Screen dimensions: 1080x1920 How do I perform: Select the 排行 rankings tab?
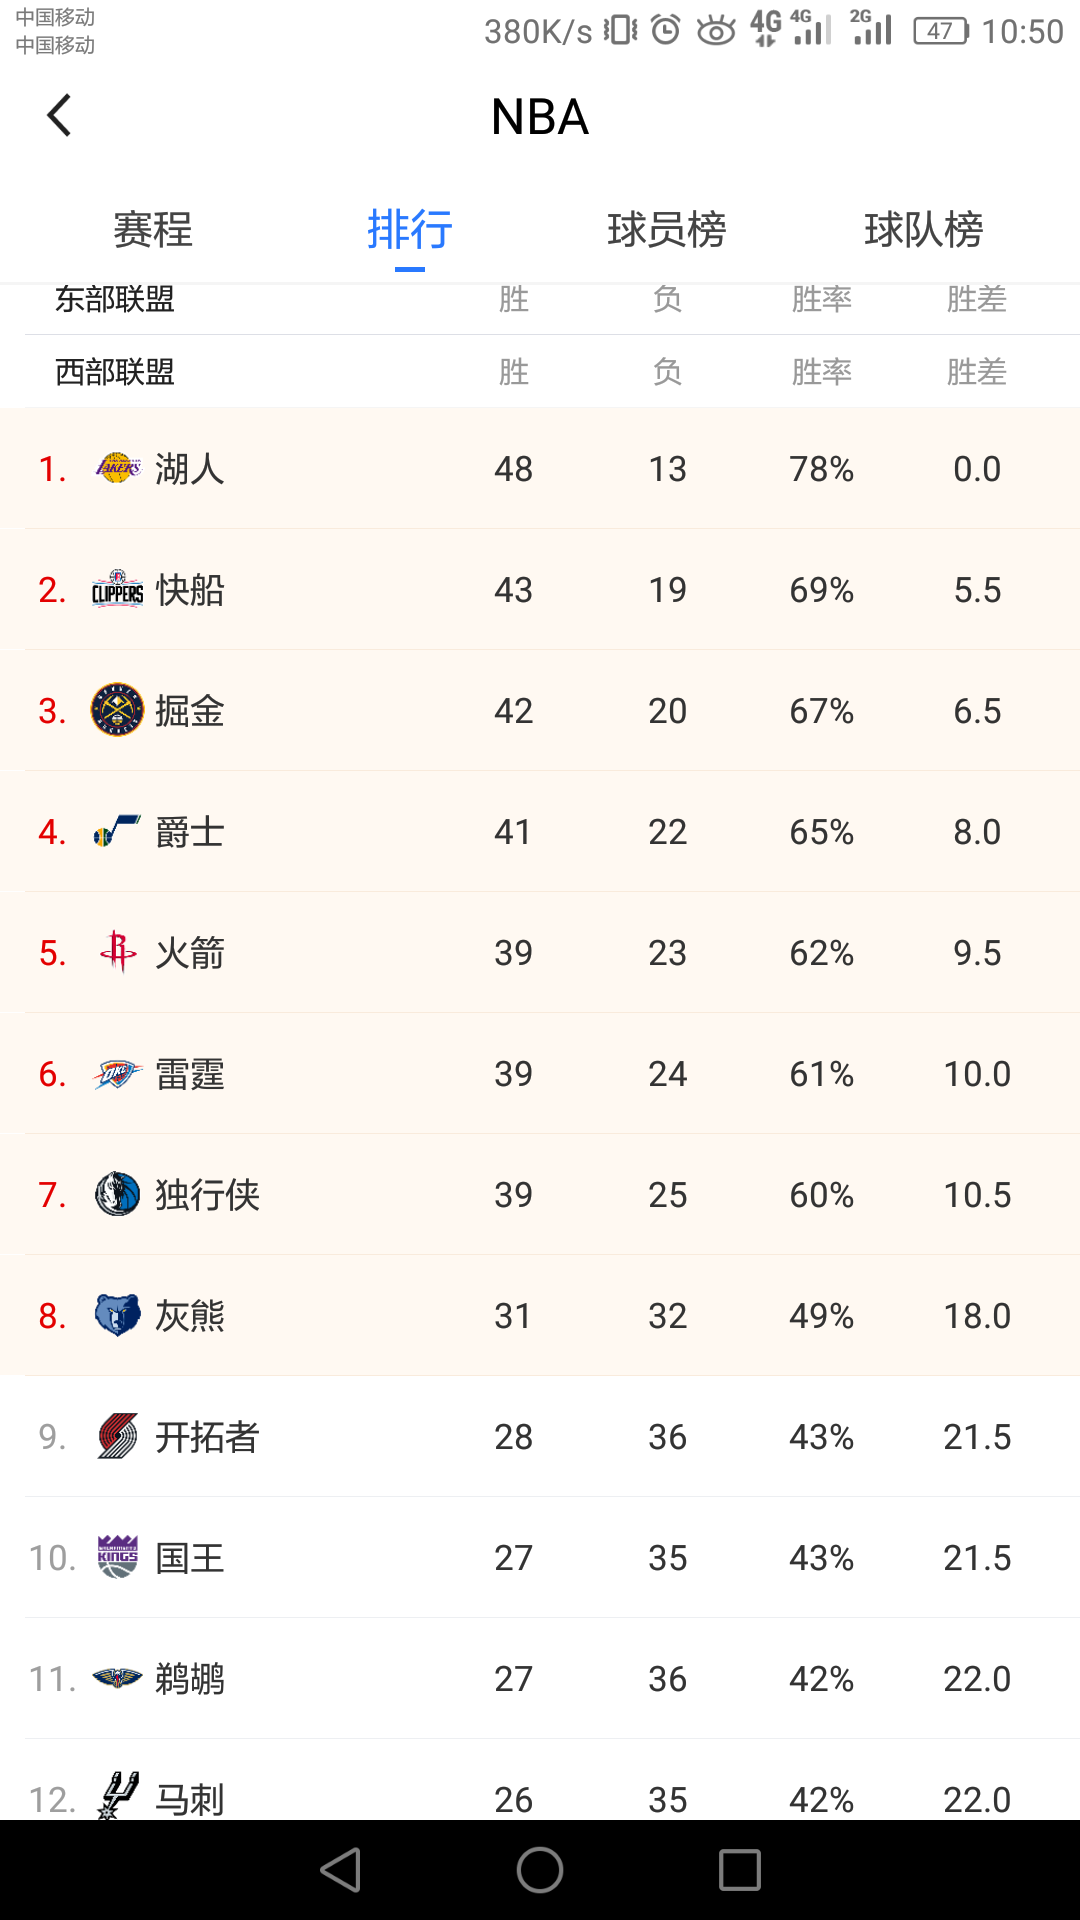pos(410,230)
